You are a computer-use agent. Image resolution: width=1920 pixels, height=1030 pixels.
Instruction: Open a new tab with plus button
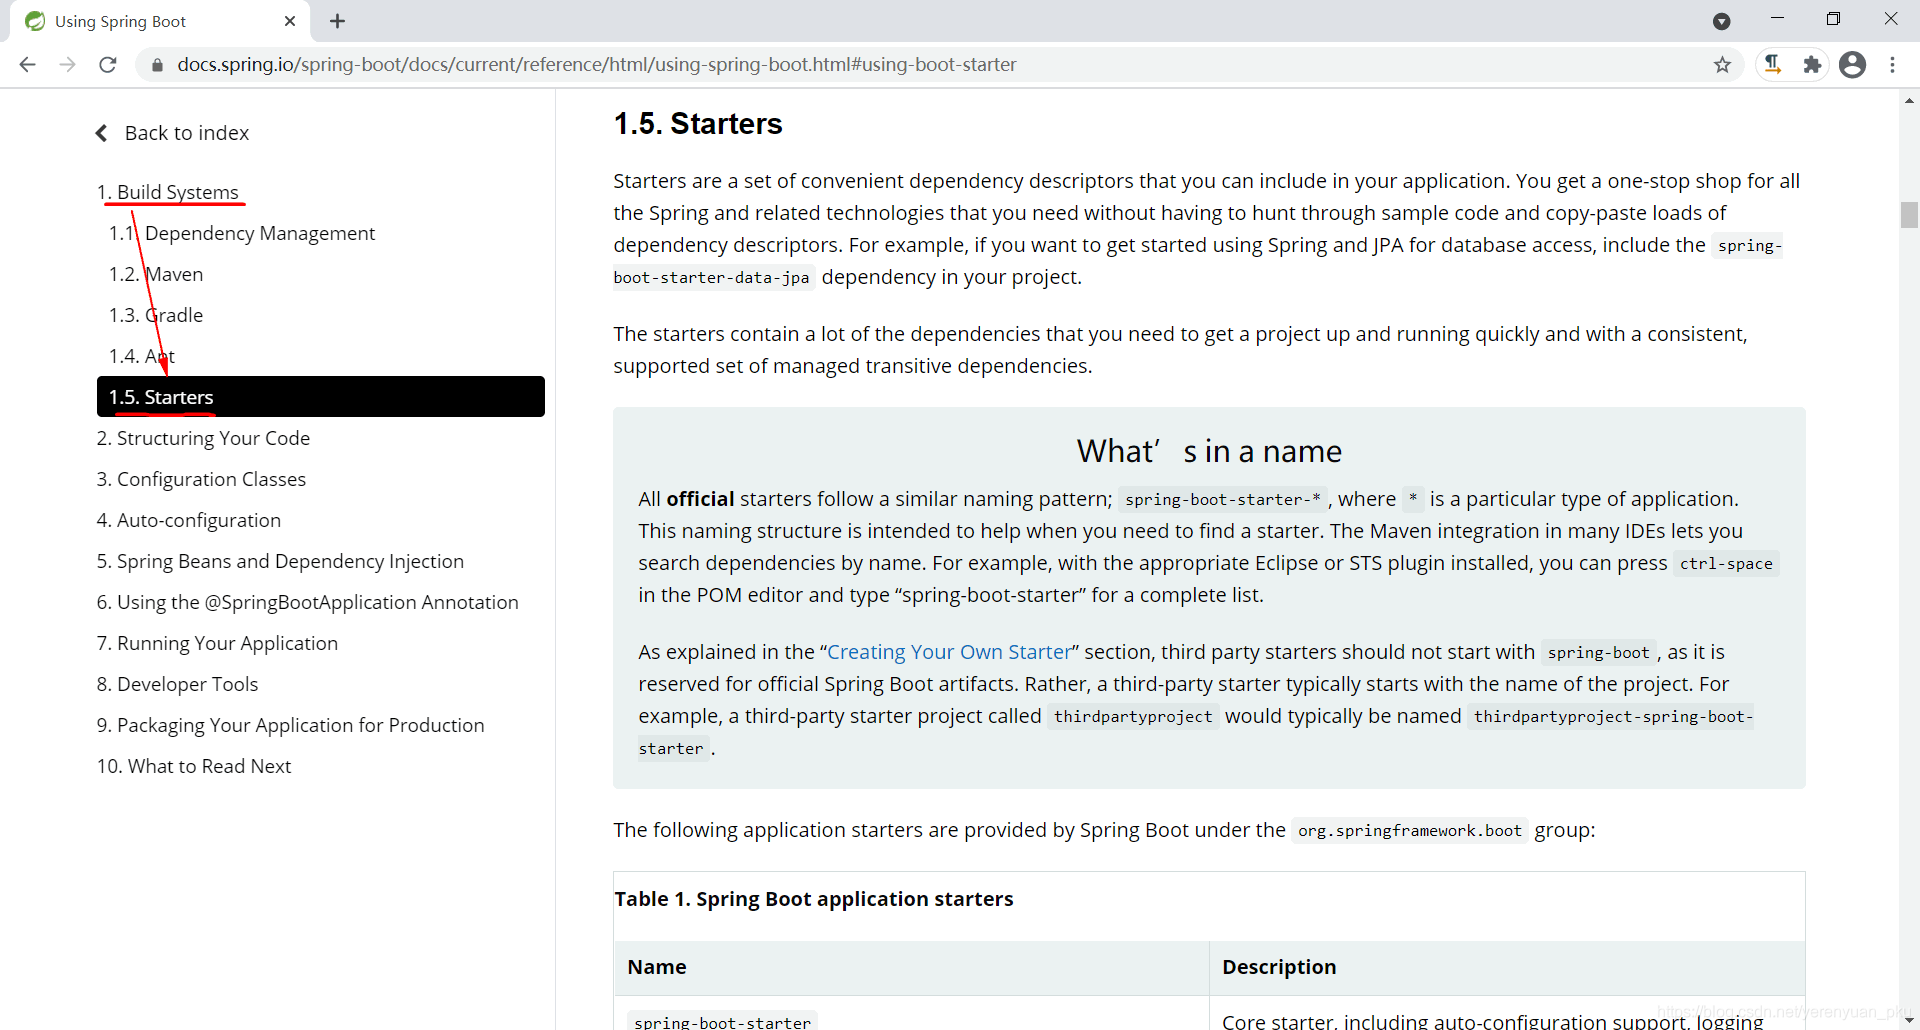click(338, 21)
